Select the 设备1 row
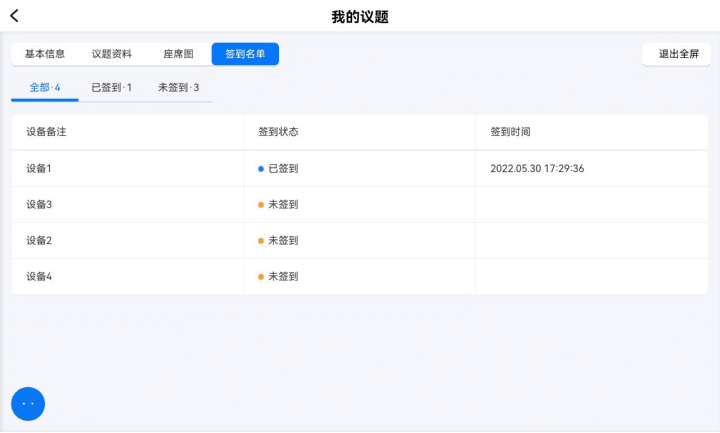This screenshot has height=433, width=720. tap(360, 169)
